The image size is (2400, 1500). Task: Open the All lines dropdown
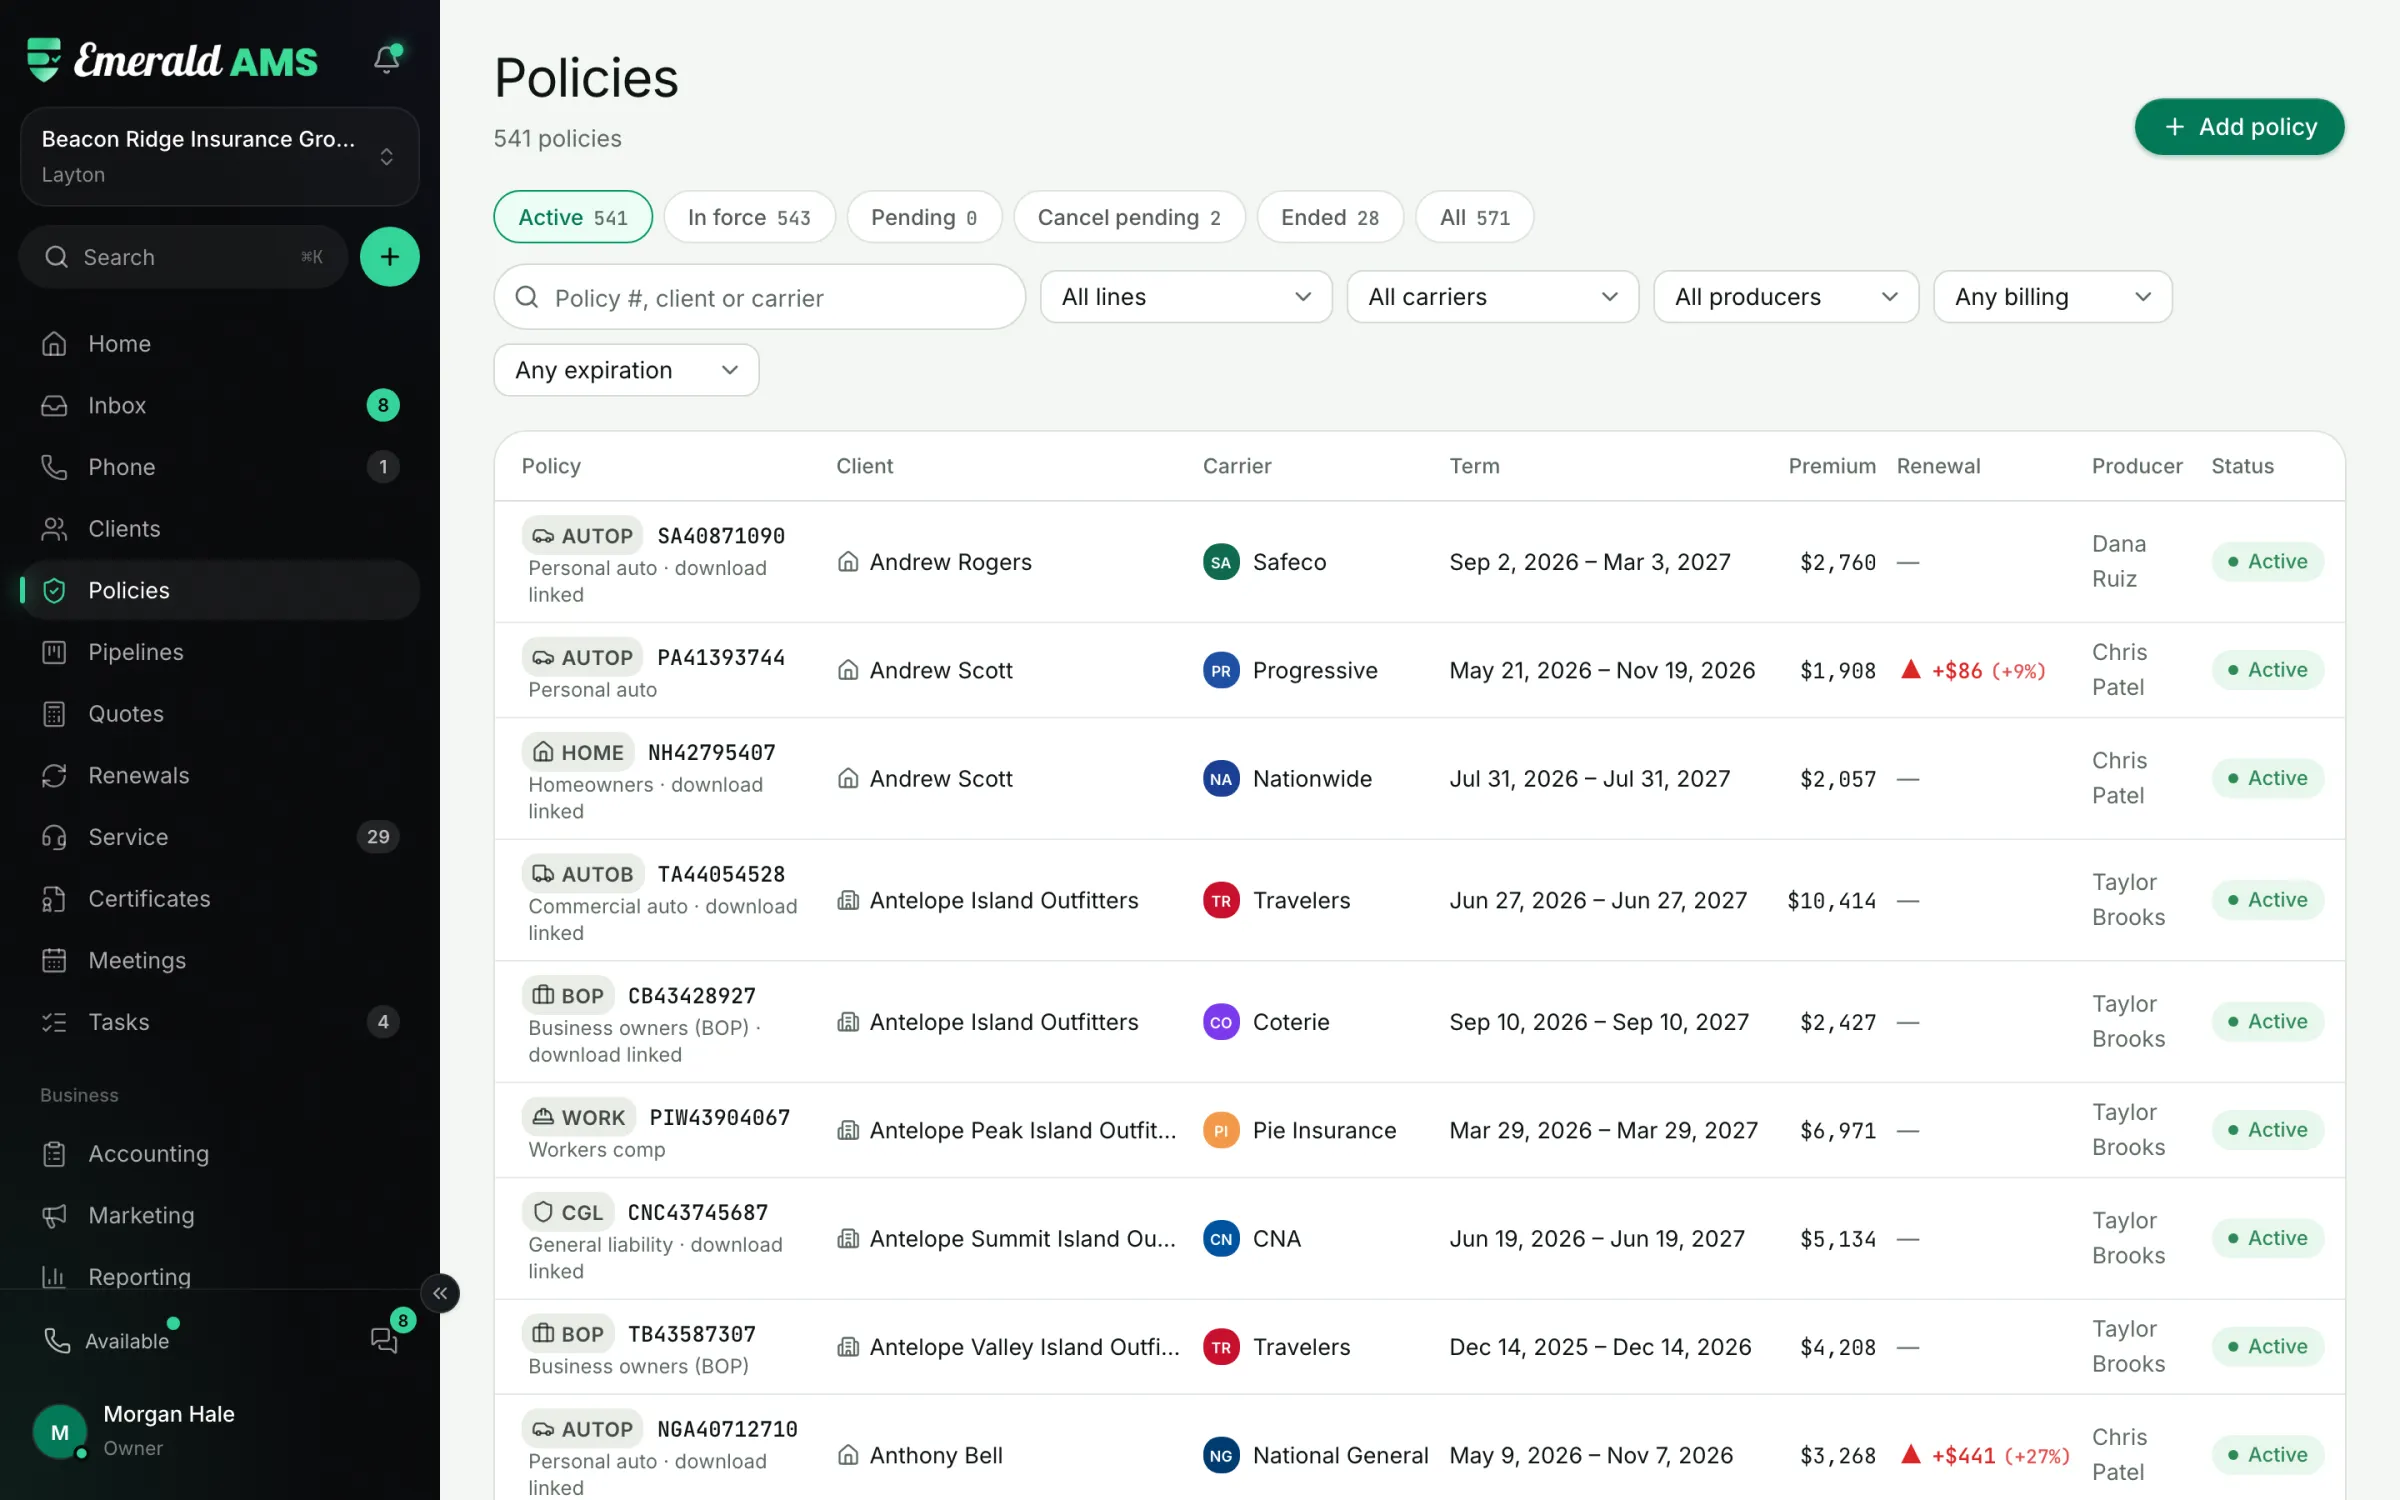1186,297
